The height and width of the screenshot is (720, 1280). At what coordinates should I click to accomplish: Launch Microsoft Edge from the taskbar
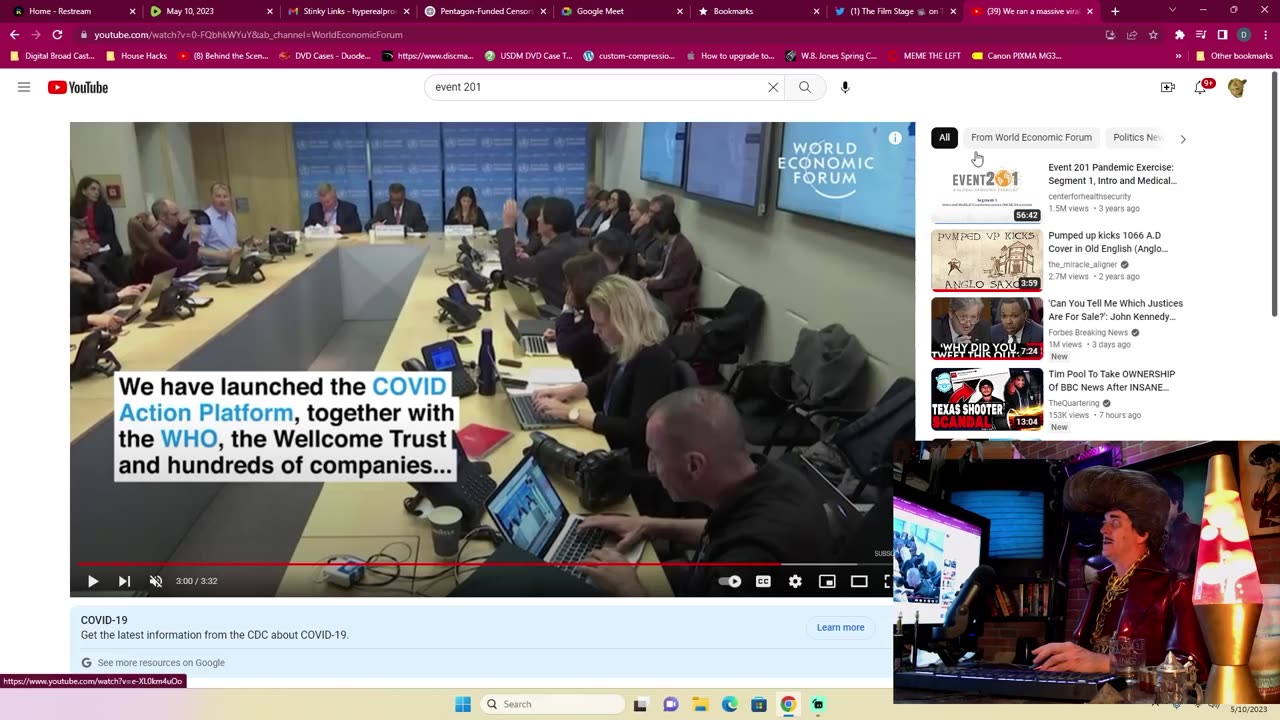click(x=730, y=704)
